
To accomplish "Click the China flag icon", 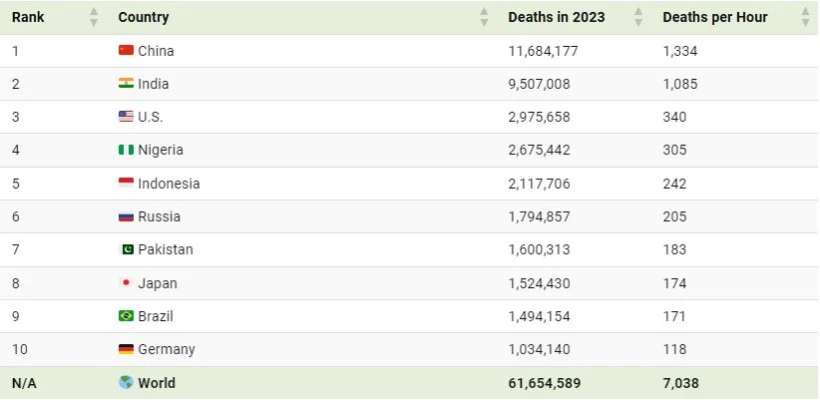I will coord(126,50).
